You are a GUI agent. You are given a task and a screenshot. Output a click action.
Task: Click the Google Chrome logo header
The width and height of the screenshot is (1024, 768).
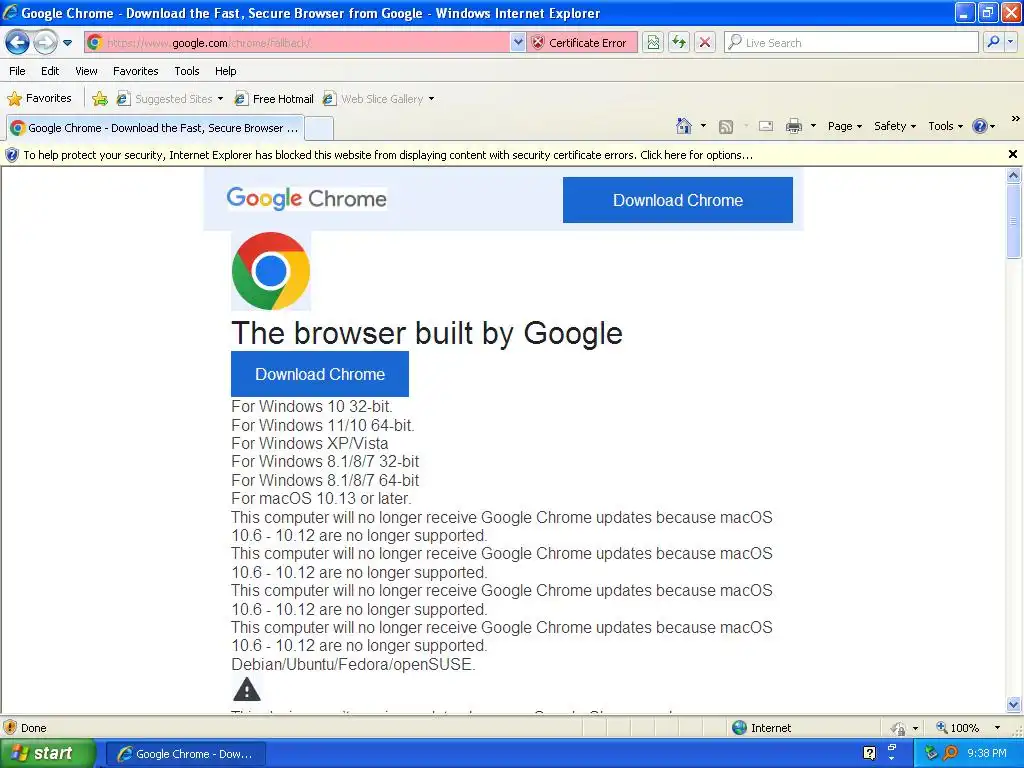(x=306, y=198)
